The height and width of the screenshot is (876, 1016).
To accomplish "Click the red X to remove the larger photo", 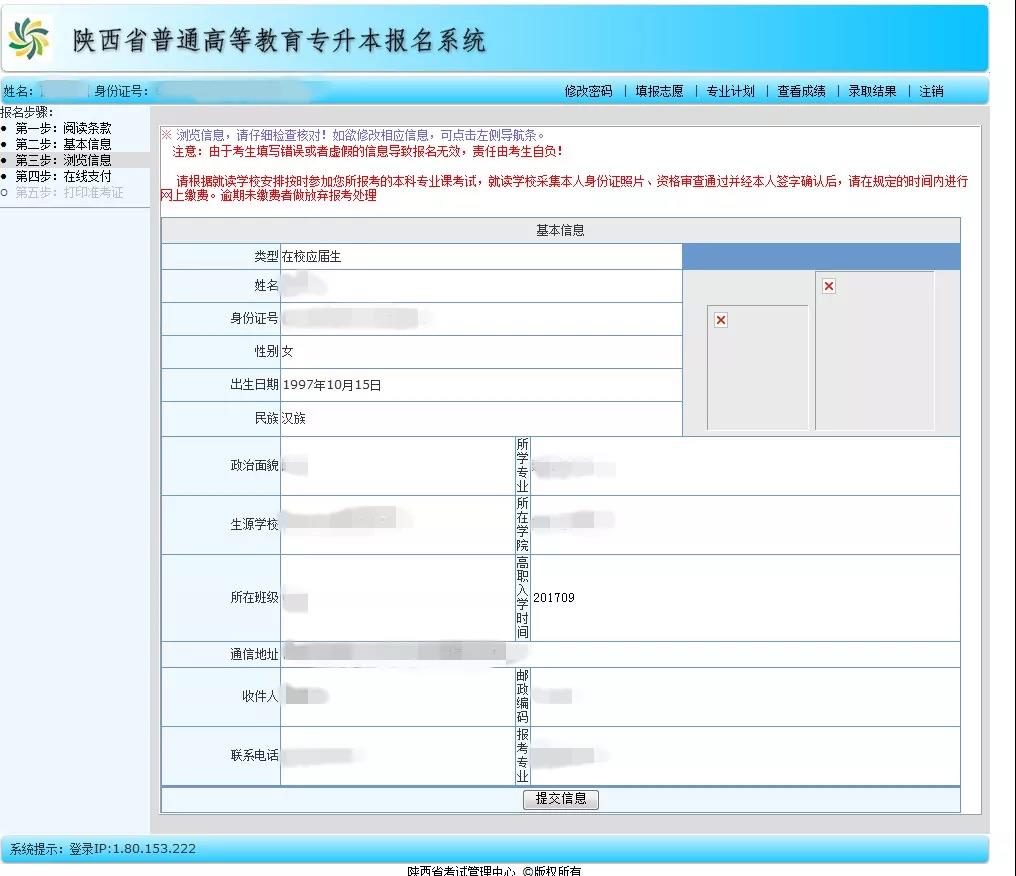I will click(828, 285).
